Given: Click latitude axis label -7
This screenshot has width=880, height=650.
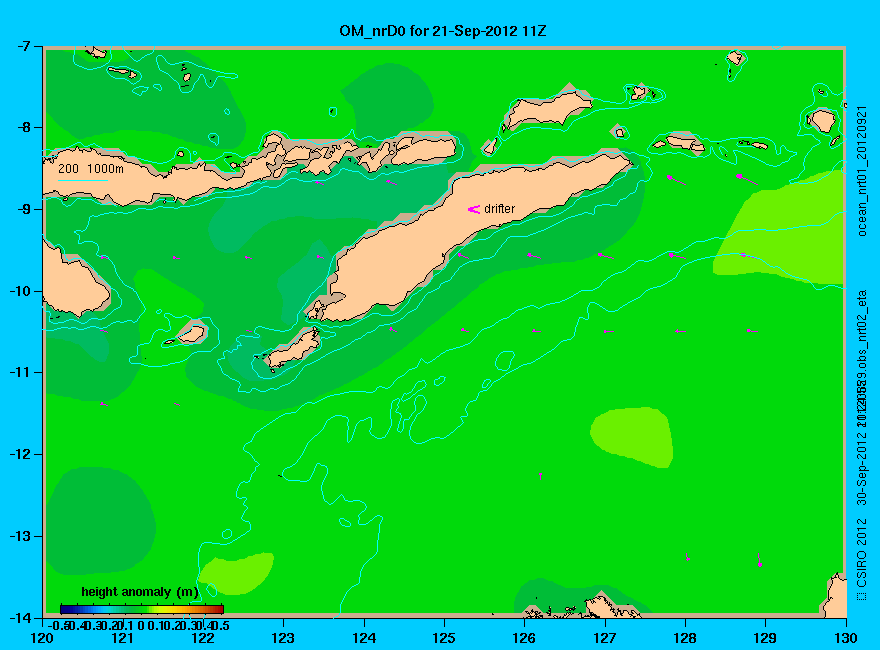Looking at the screenshot, I should pyautogui.click(x=25, y=46).
